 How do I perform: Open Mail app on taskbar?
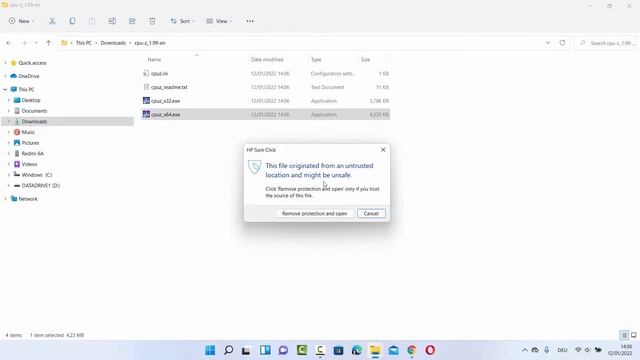coord(393,350)
